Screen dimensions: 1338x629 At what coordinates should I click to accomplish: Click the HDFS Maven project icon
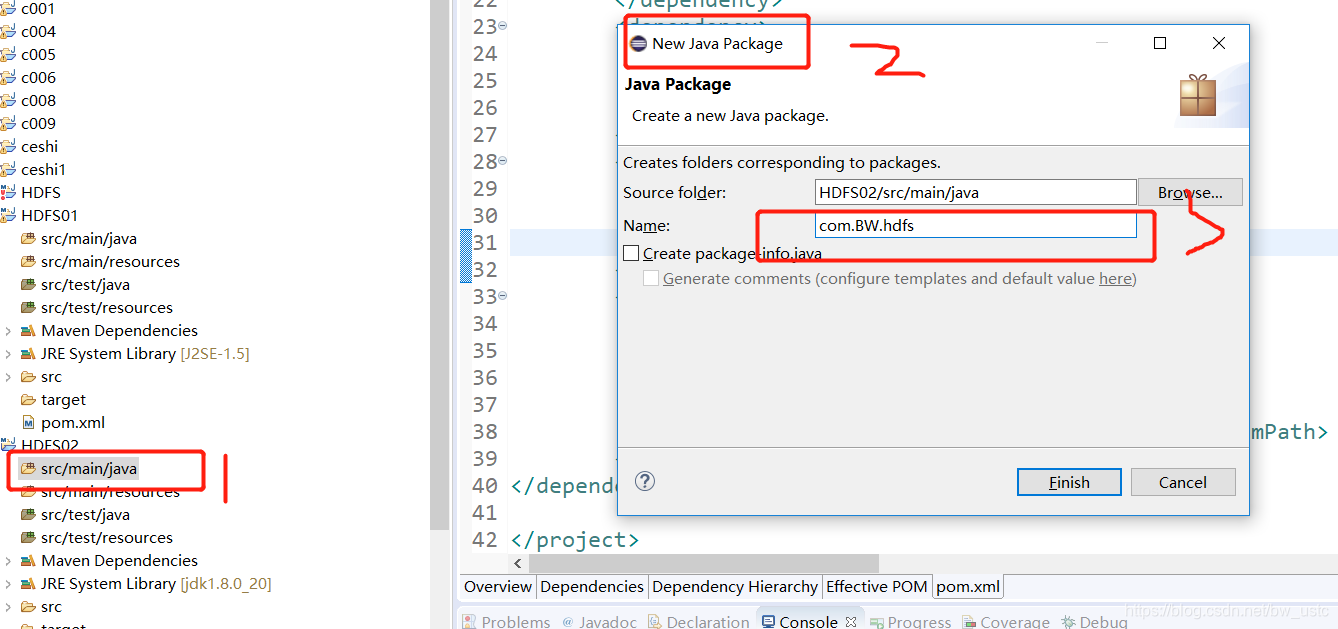coord(8,192)
